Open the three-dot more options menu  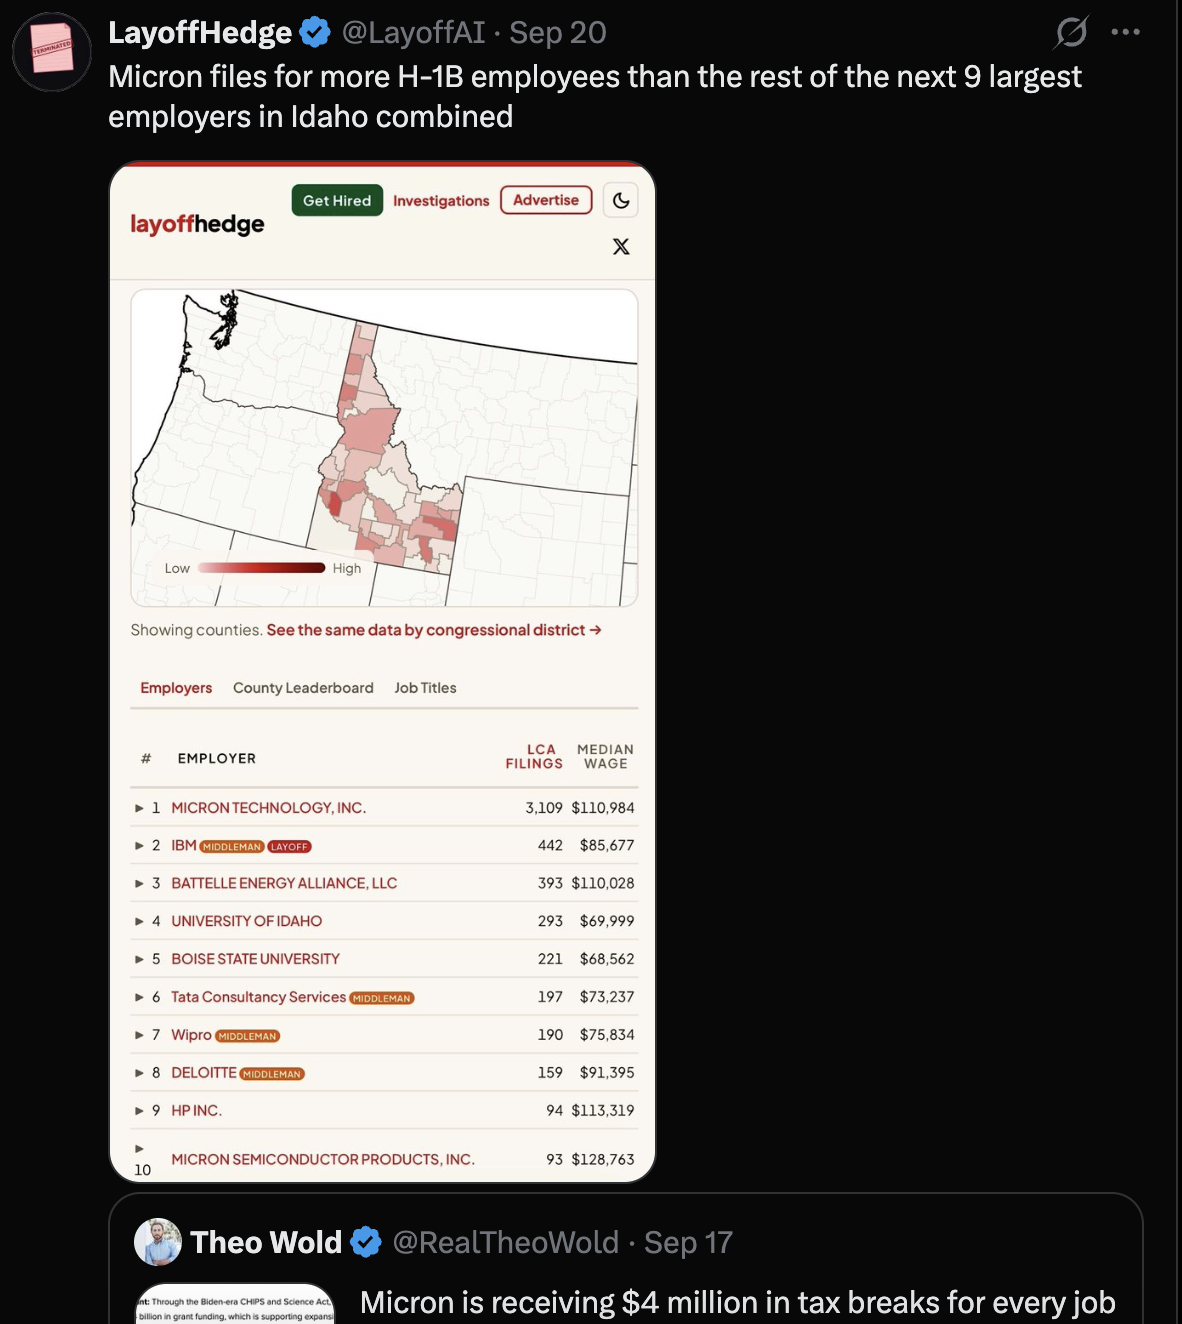[x=1126, y=32]
